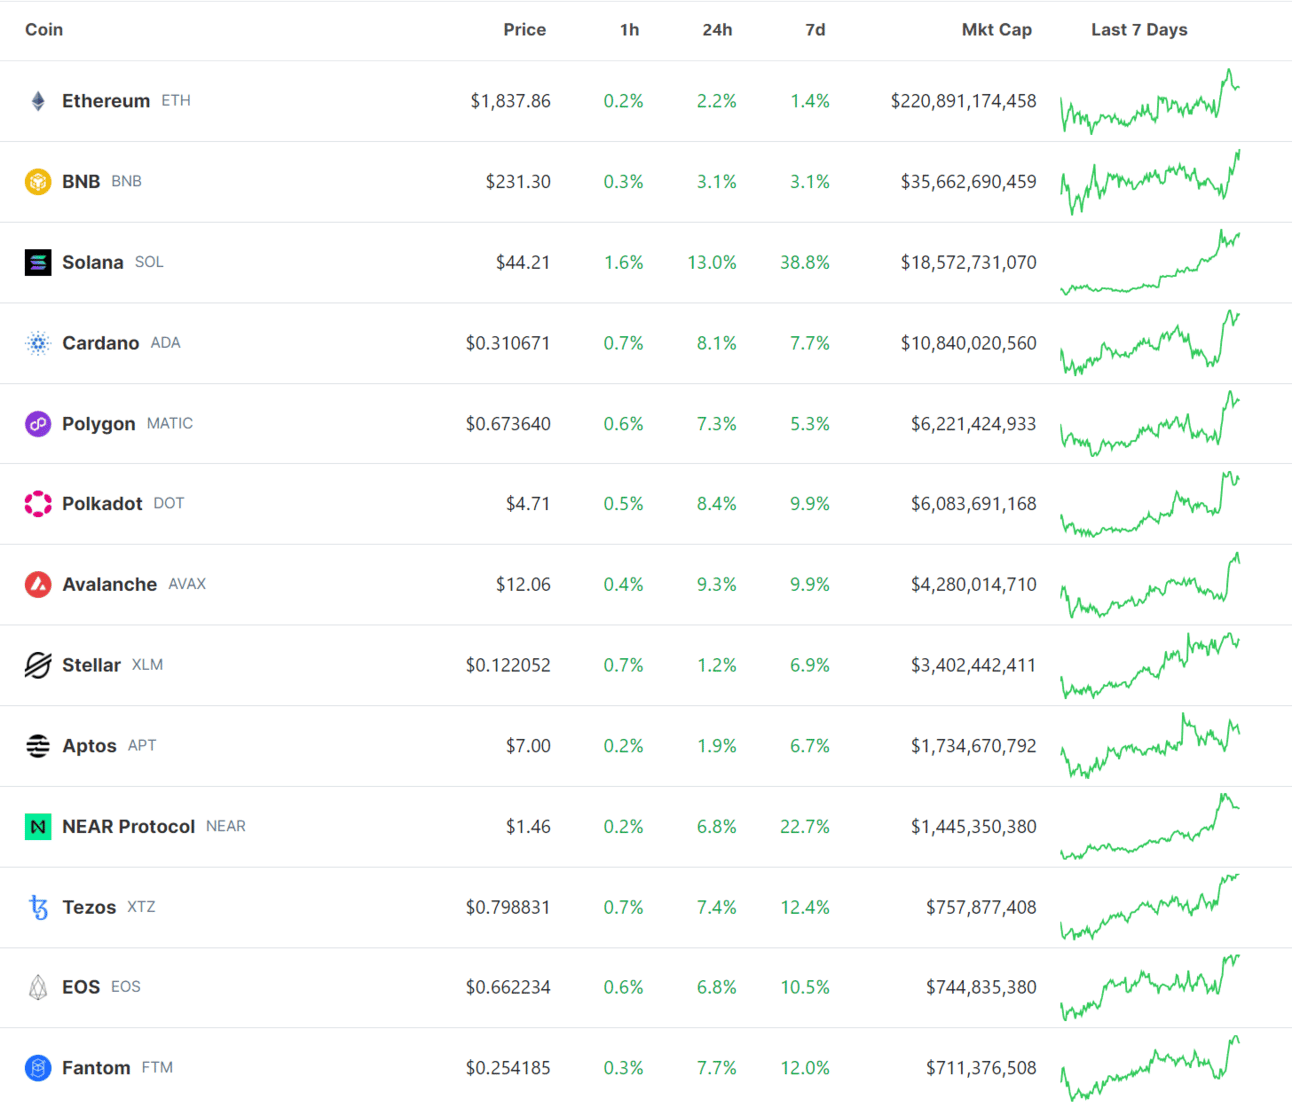
Task: Click Tezos price $0.798831
Action: pos(508,907)
